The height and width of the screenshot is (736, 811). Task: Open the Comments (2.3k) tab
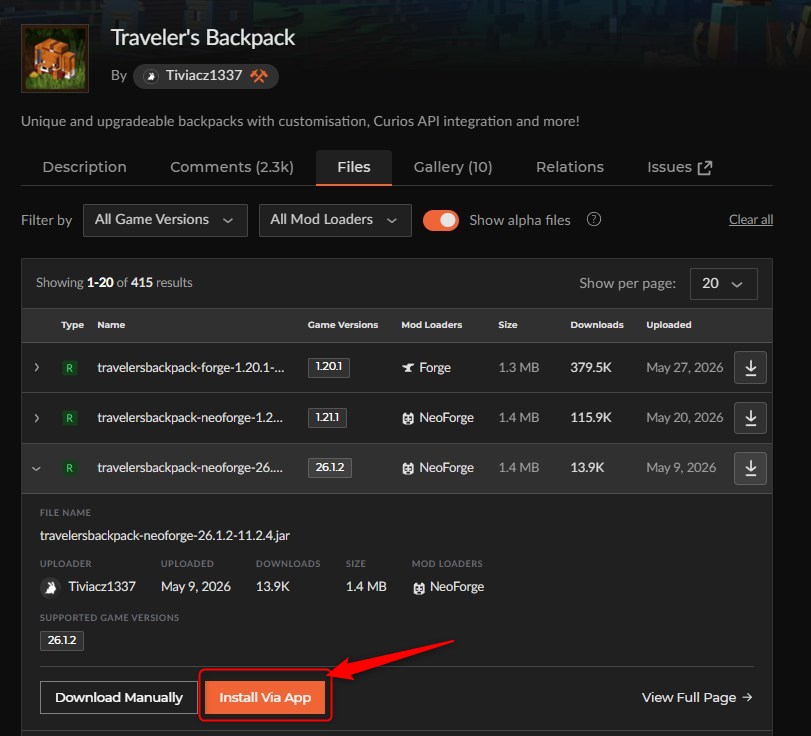(x=232, y=167)
